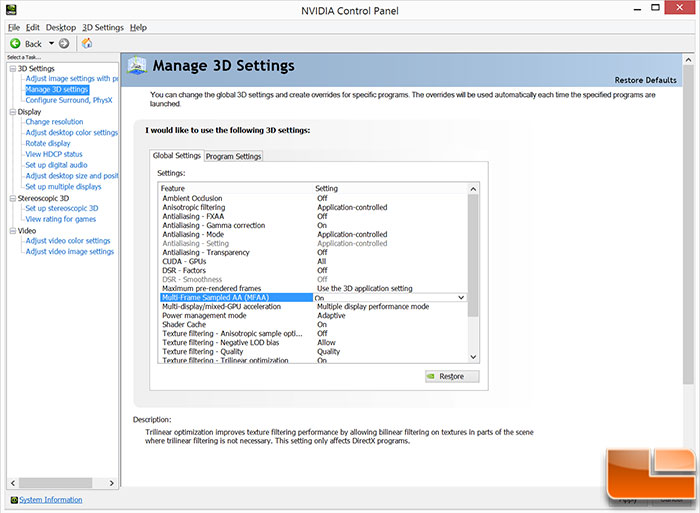Select Maximum pre-rendered frames row

[314, 288]
